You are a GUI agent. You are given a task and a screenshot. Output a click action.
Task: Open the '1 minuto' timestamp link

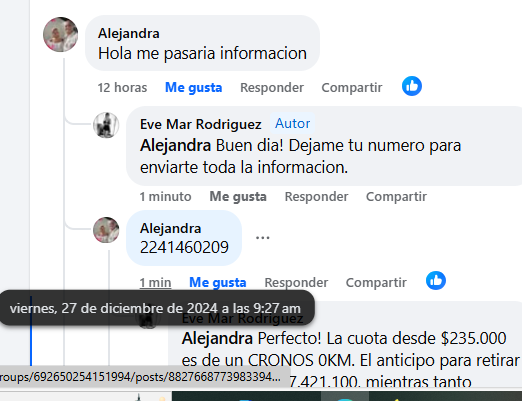pyautogui.click(x=165, y=197)
